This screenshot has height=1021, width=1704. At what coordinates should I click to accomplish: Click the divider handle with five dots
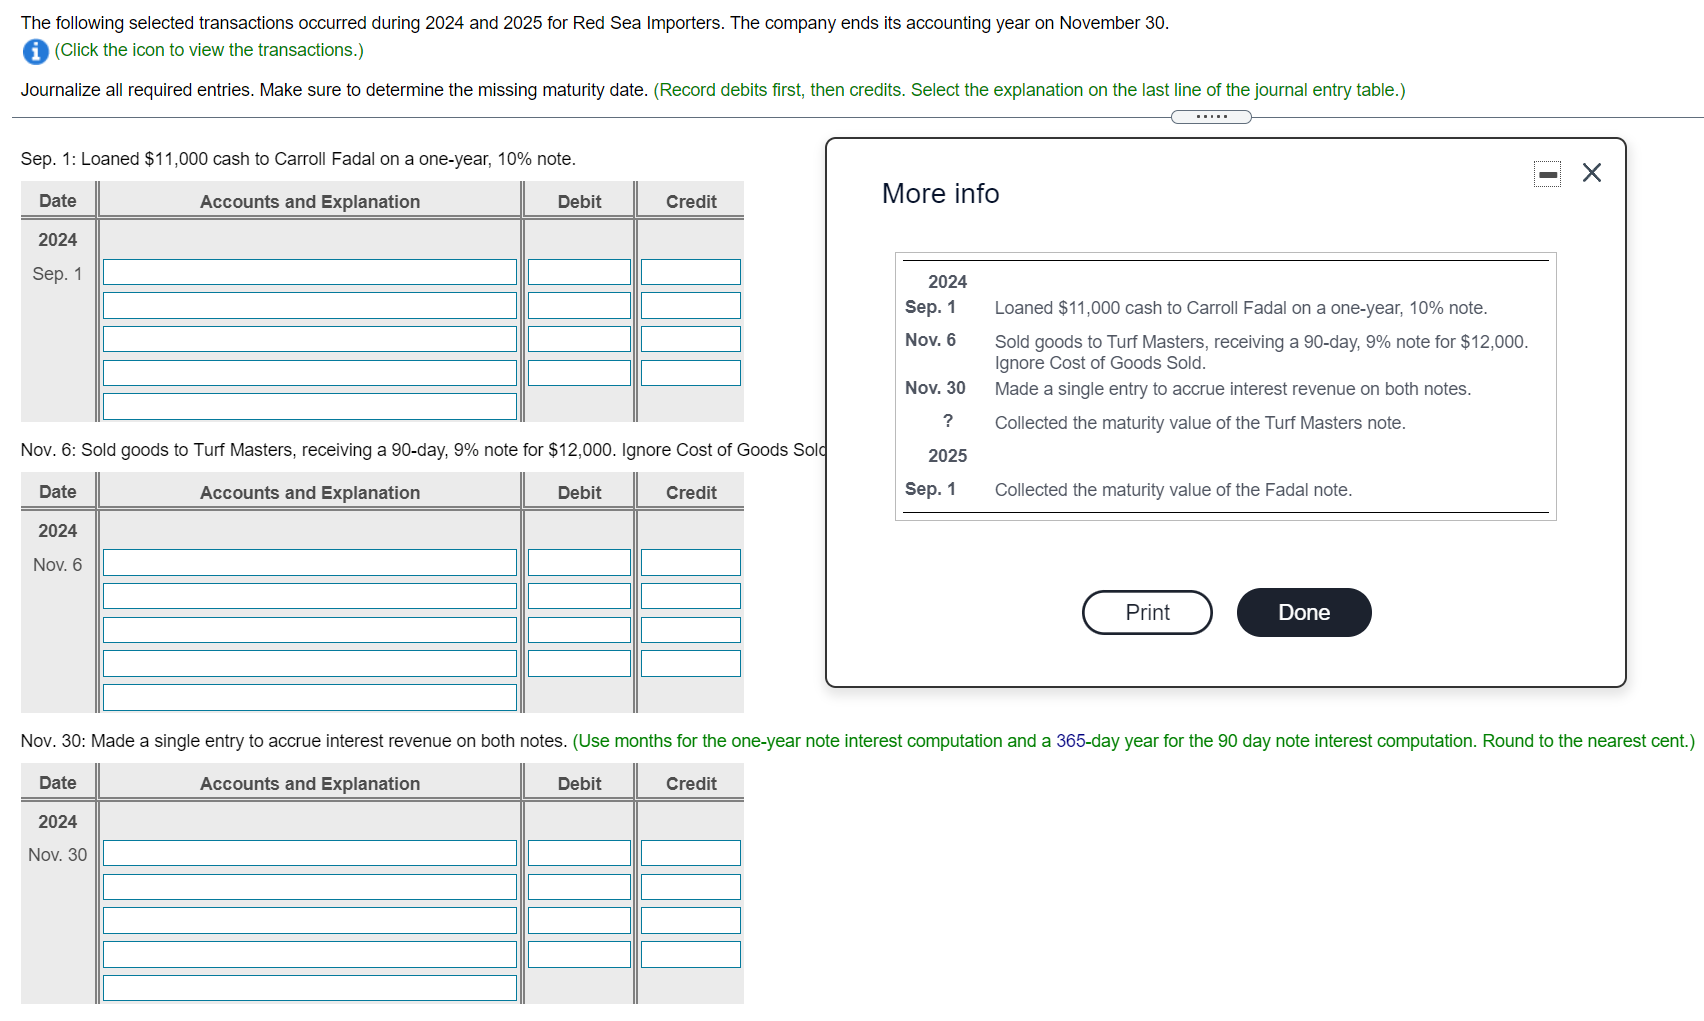(1211, 117)
